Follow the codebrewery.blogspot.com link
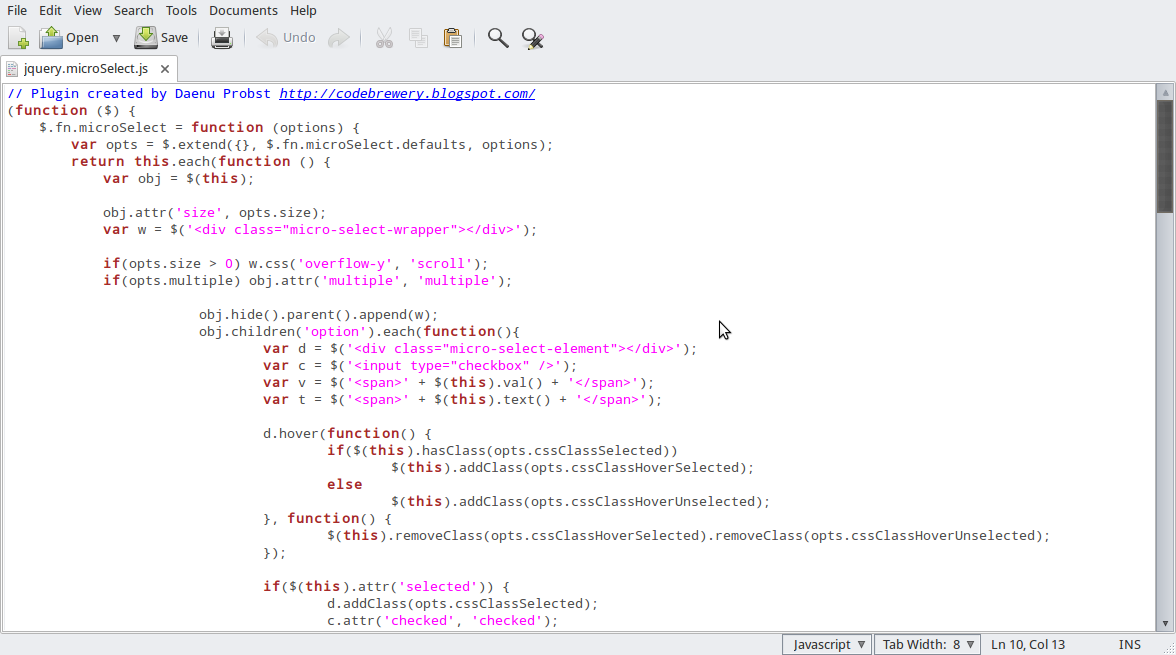 [x=407, y=94]
